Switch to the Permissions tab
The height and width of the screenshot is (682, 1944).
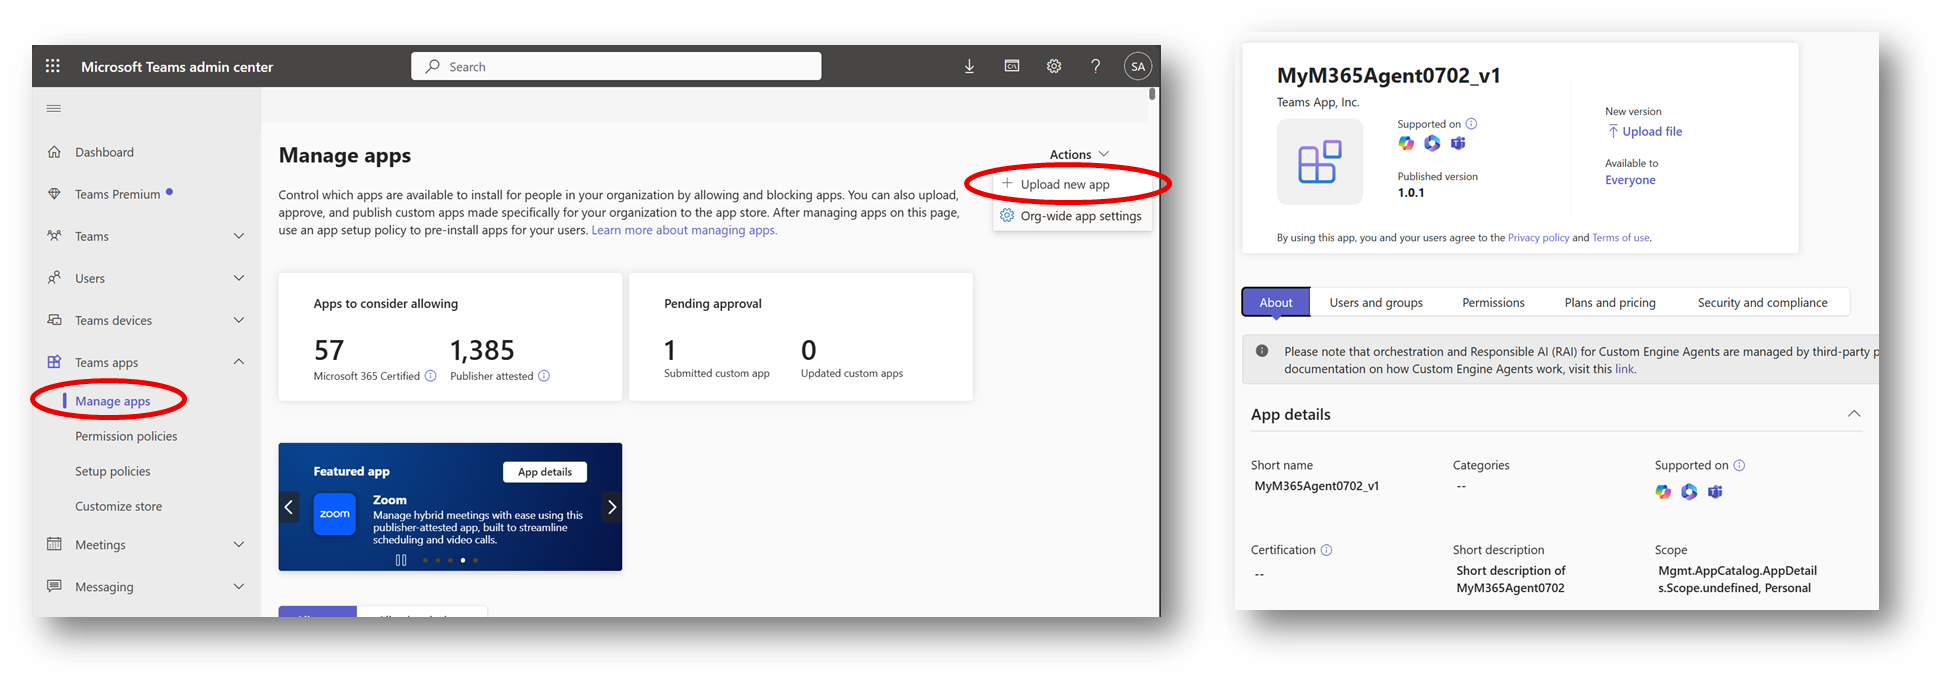coord(1493,302)
